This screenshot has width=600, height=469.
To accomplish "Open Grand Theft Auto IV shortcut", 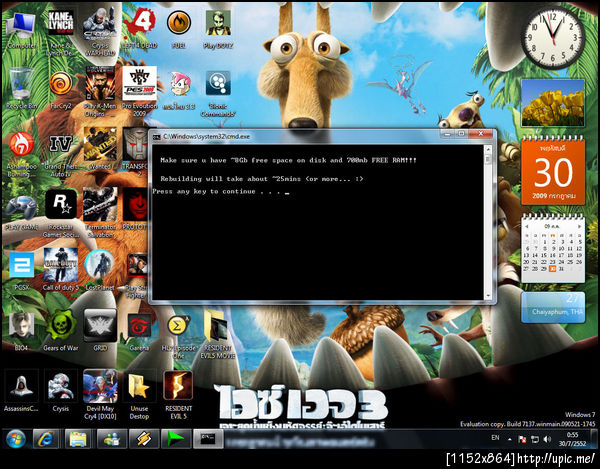I will point(60,153).
